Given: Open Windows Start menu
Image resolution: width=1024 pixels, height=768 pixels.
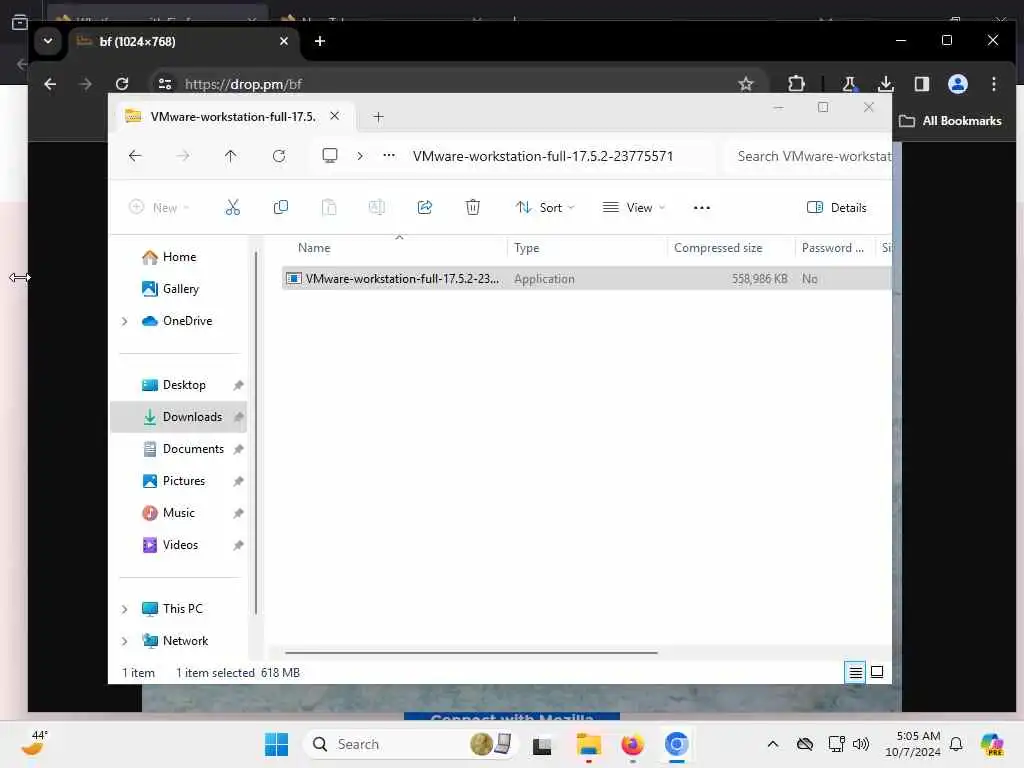Looking at the screenshot, I should (276, 744).
